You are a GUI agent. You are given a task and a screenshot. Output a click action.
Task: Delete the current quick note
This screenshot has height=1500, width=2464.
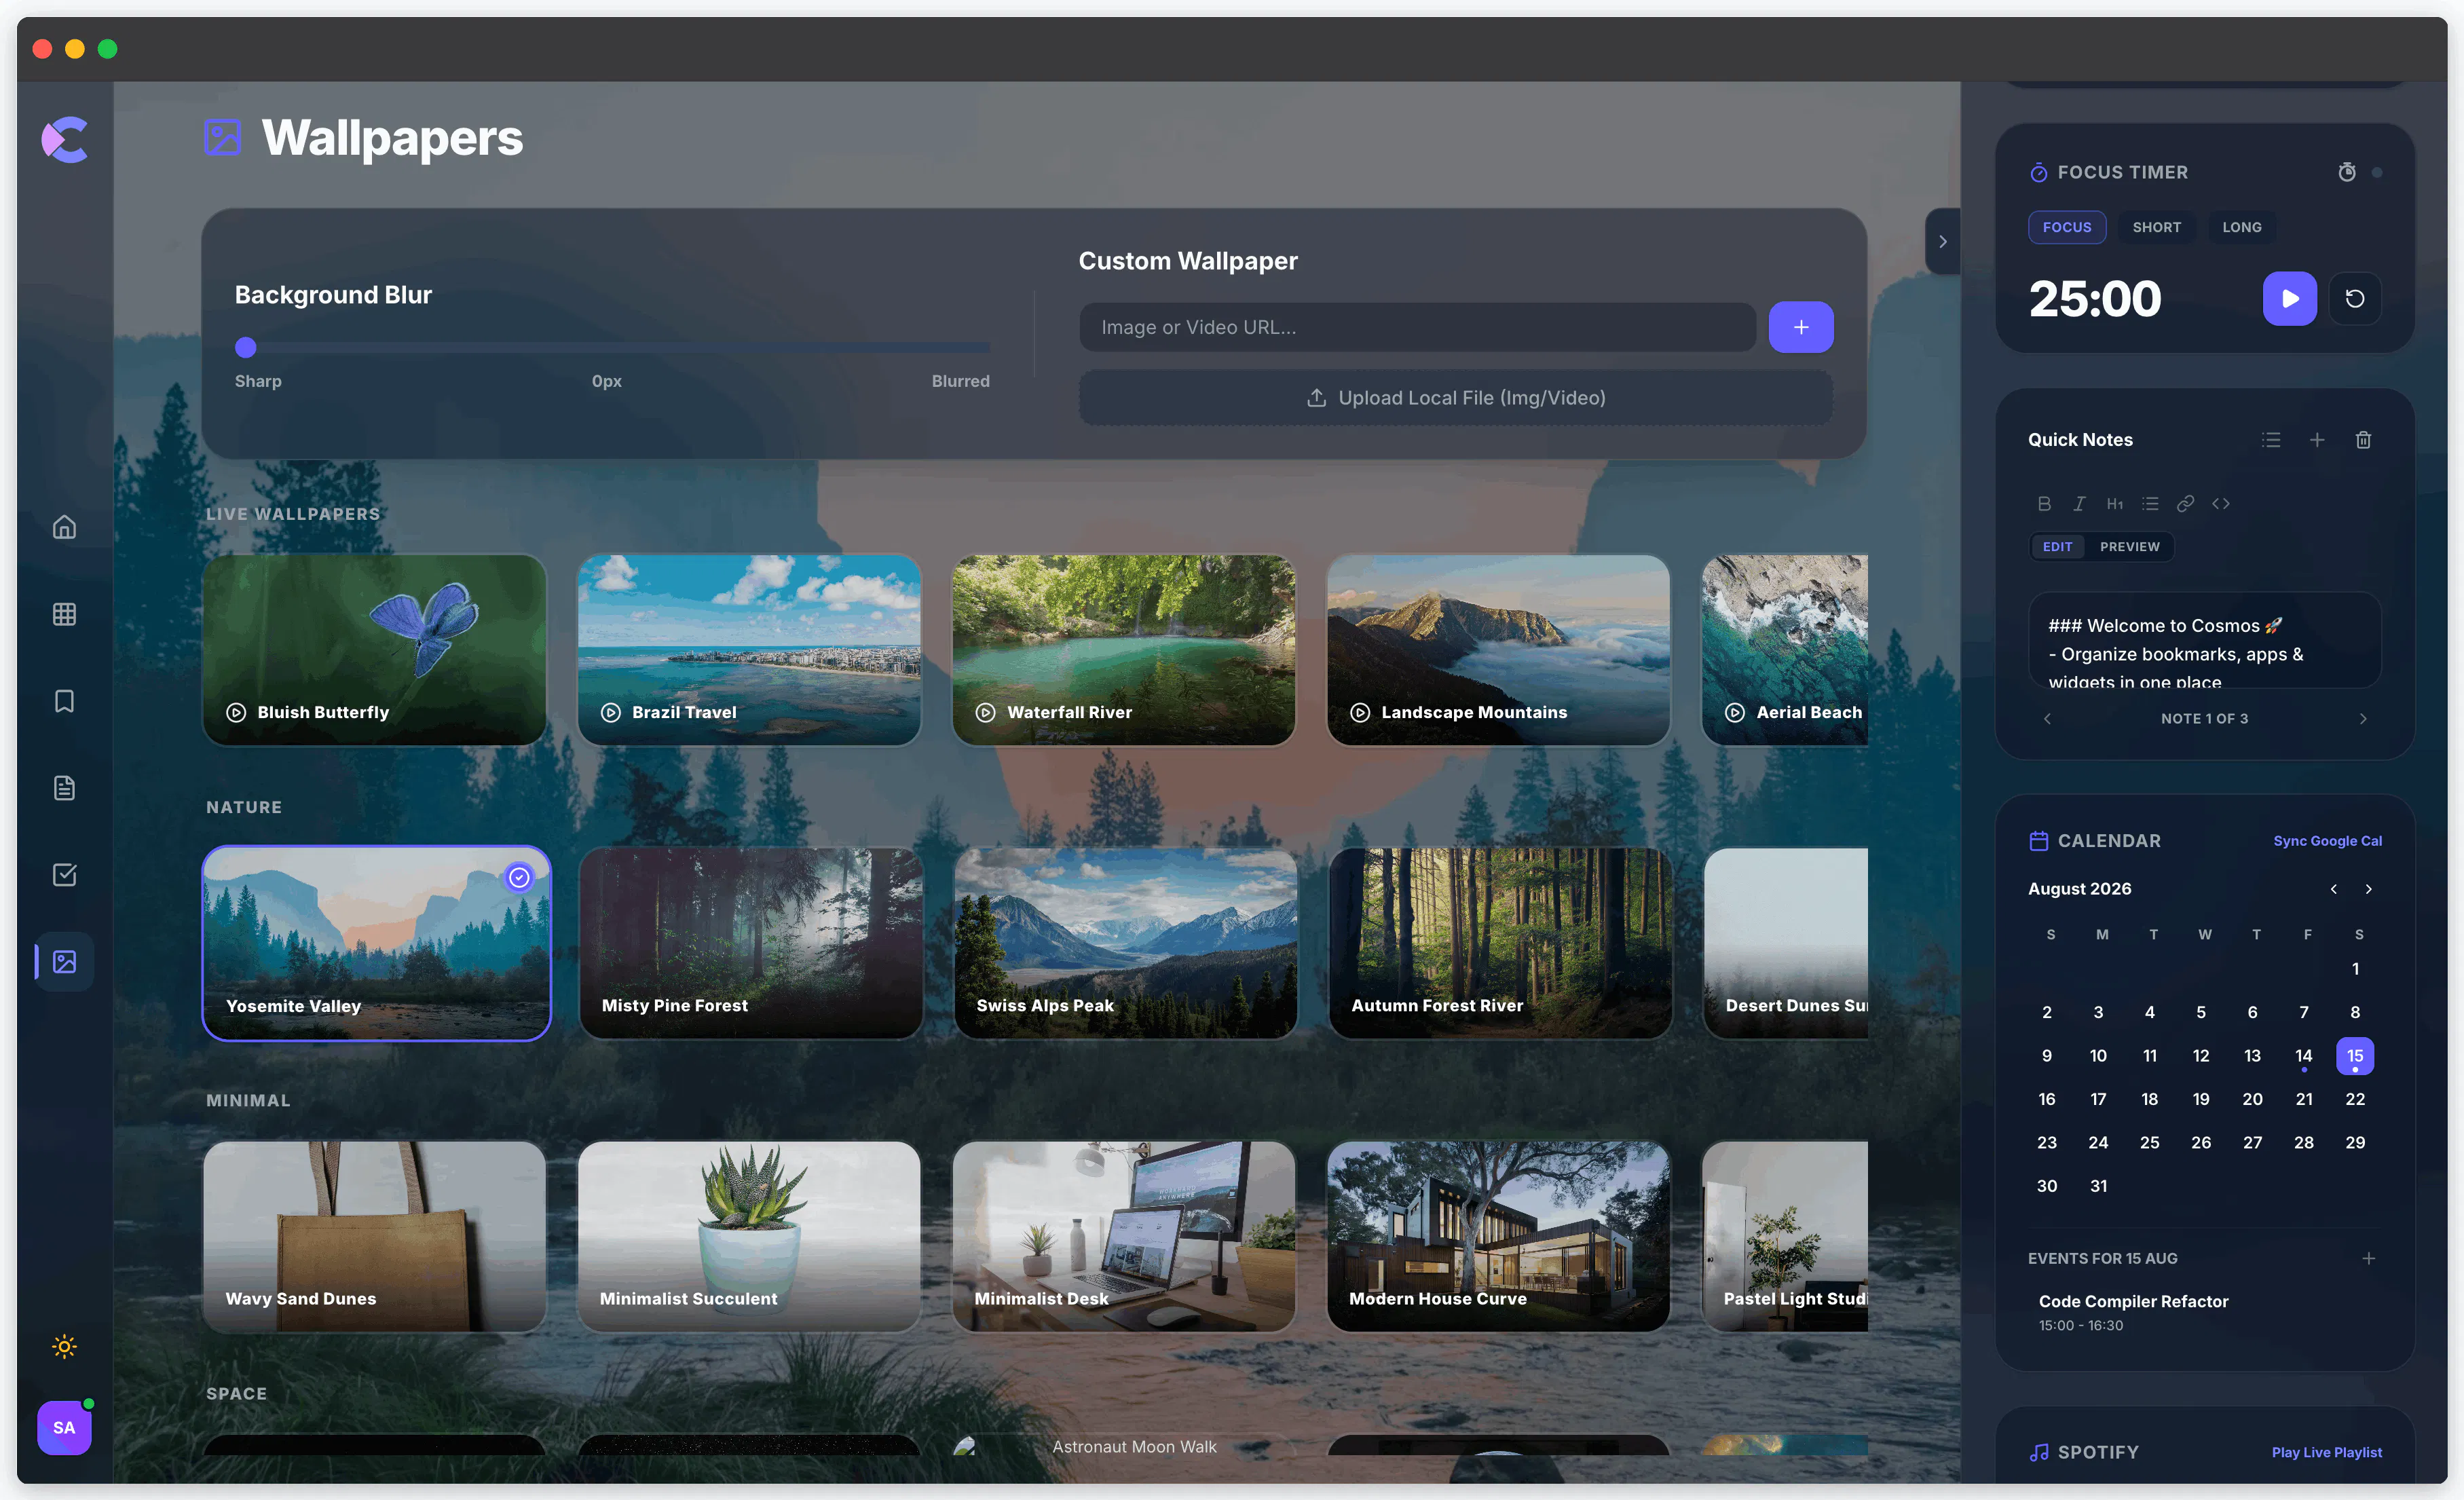click(2363, 440)
